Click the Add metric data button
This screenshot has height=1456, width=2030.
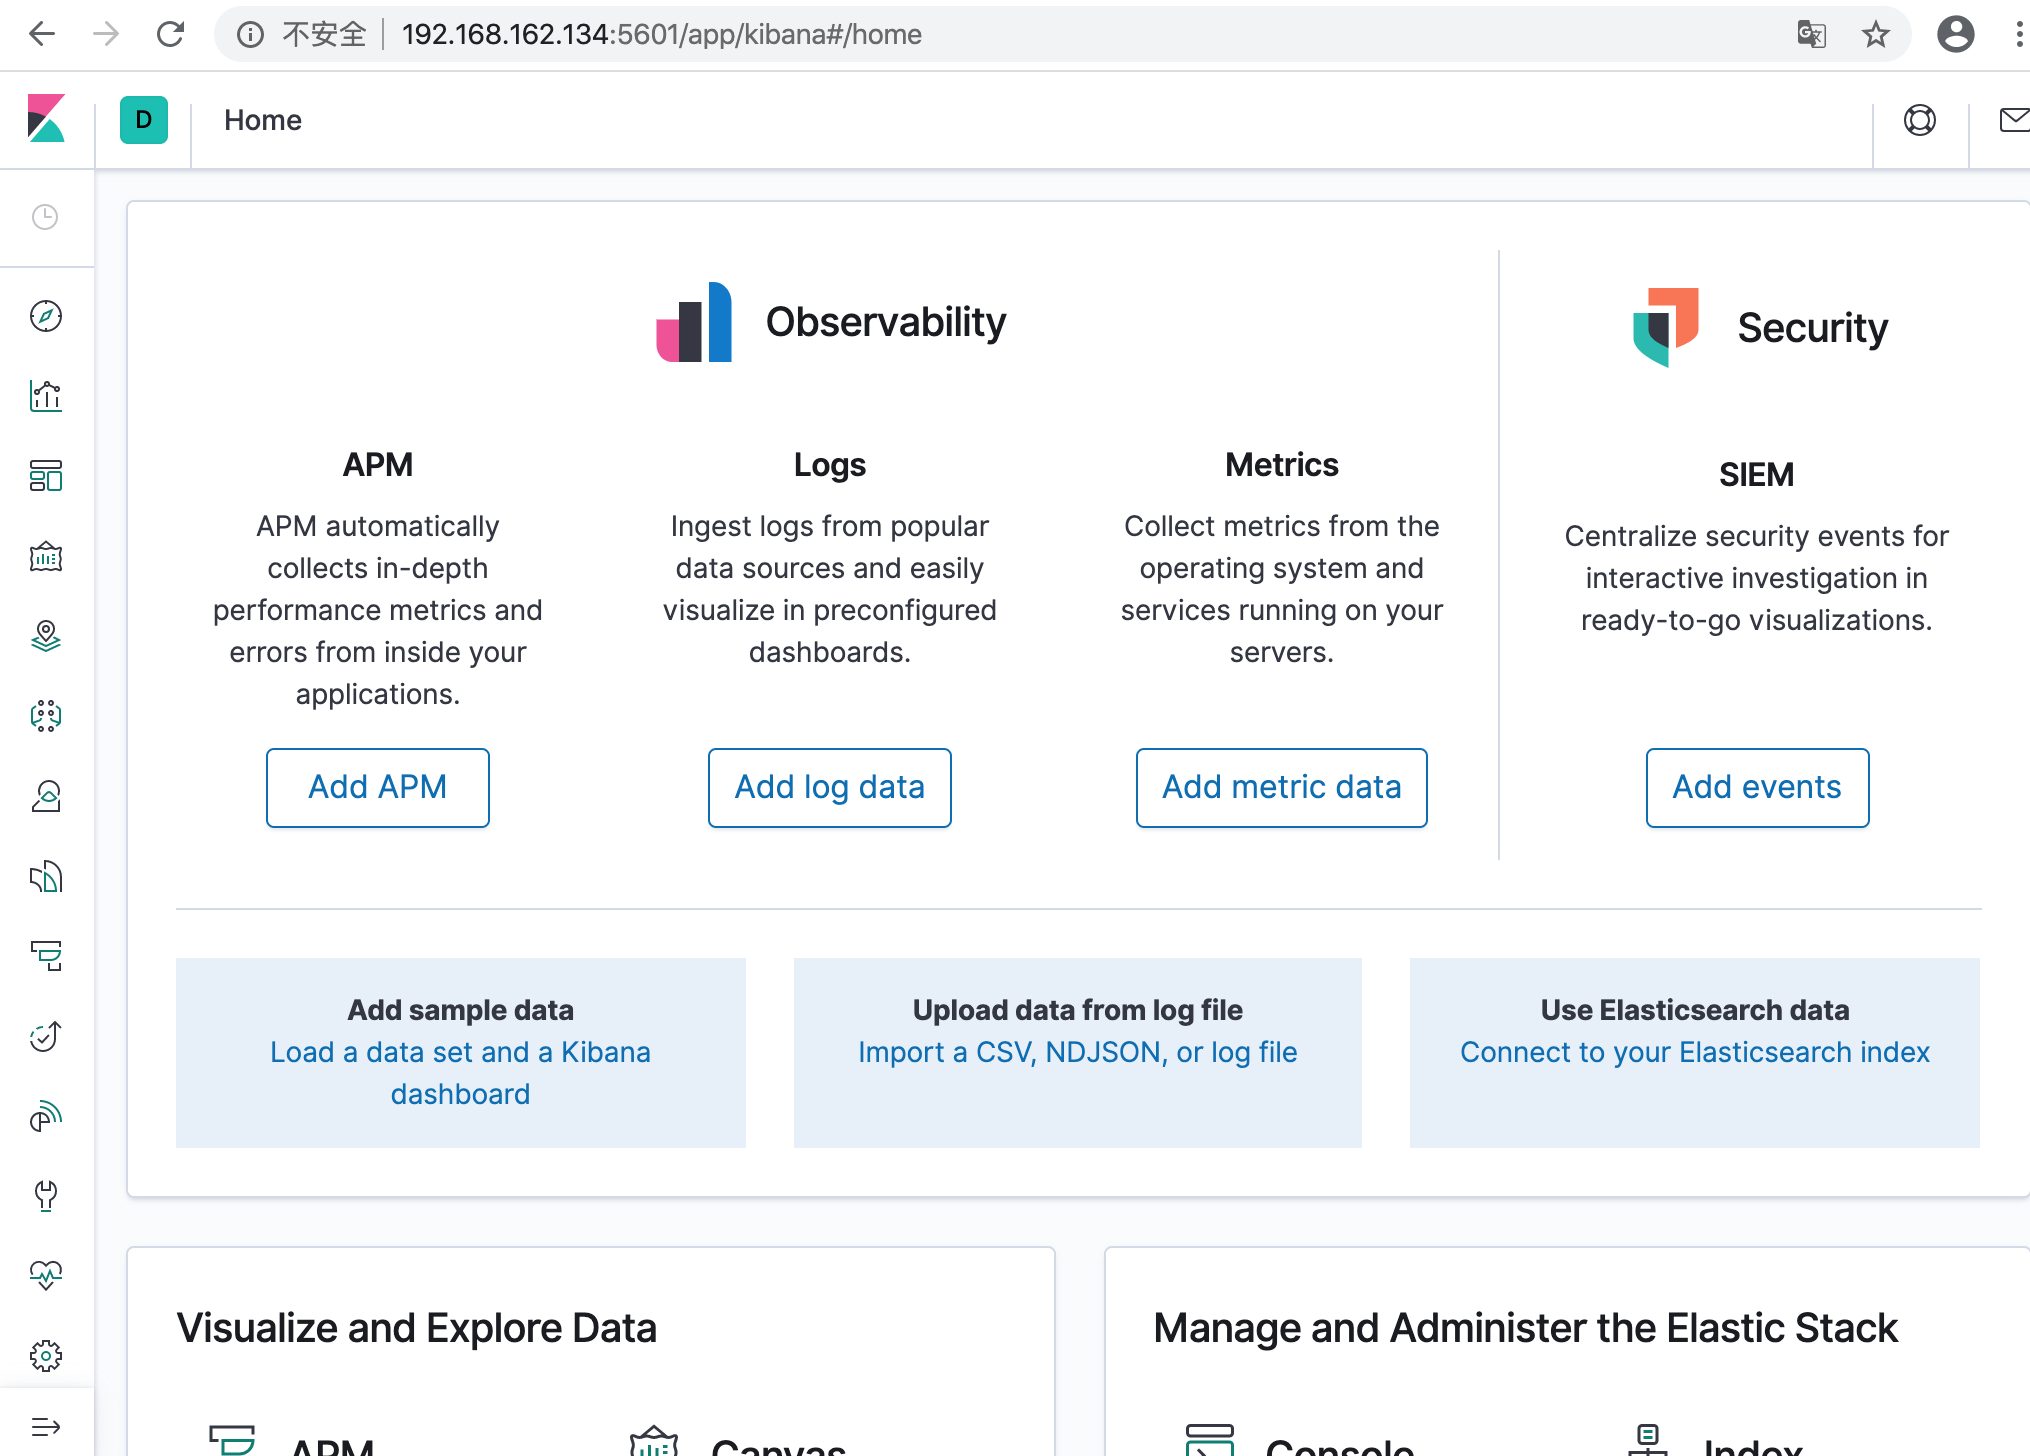click(x=1282, y=788)
